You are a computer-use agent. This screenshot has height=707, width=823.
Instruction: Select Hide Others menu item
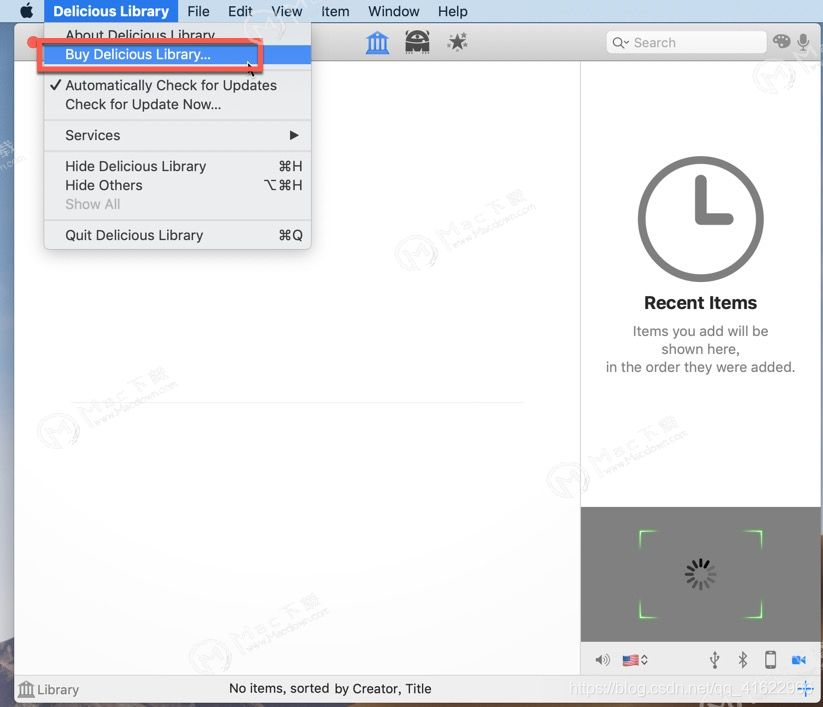pos(177,185)
